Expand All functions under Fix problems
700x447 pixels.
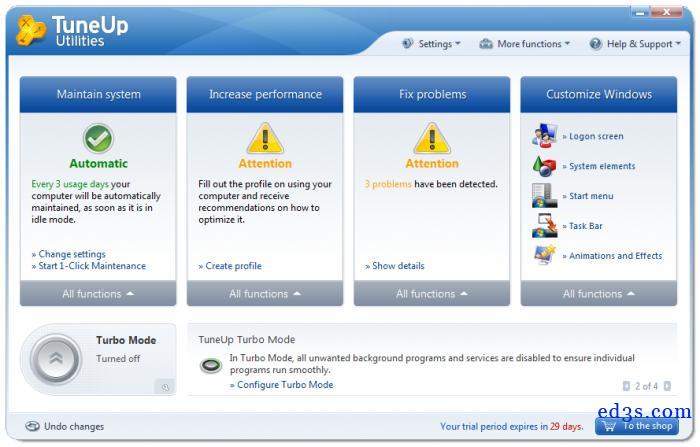pyautogui.click(x=432, y=293)
